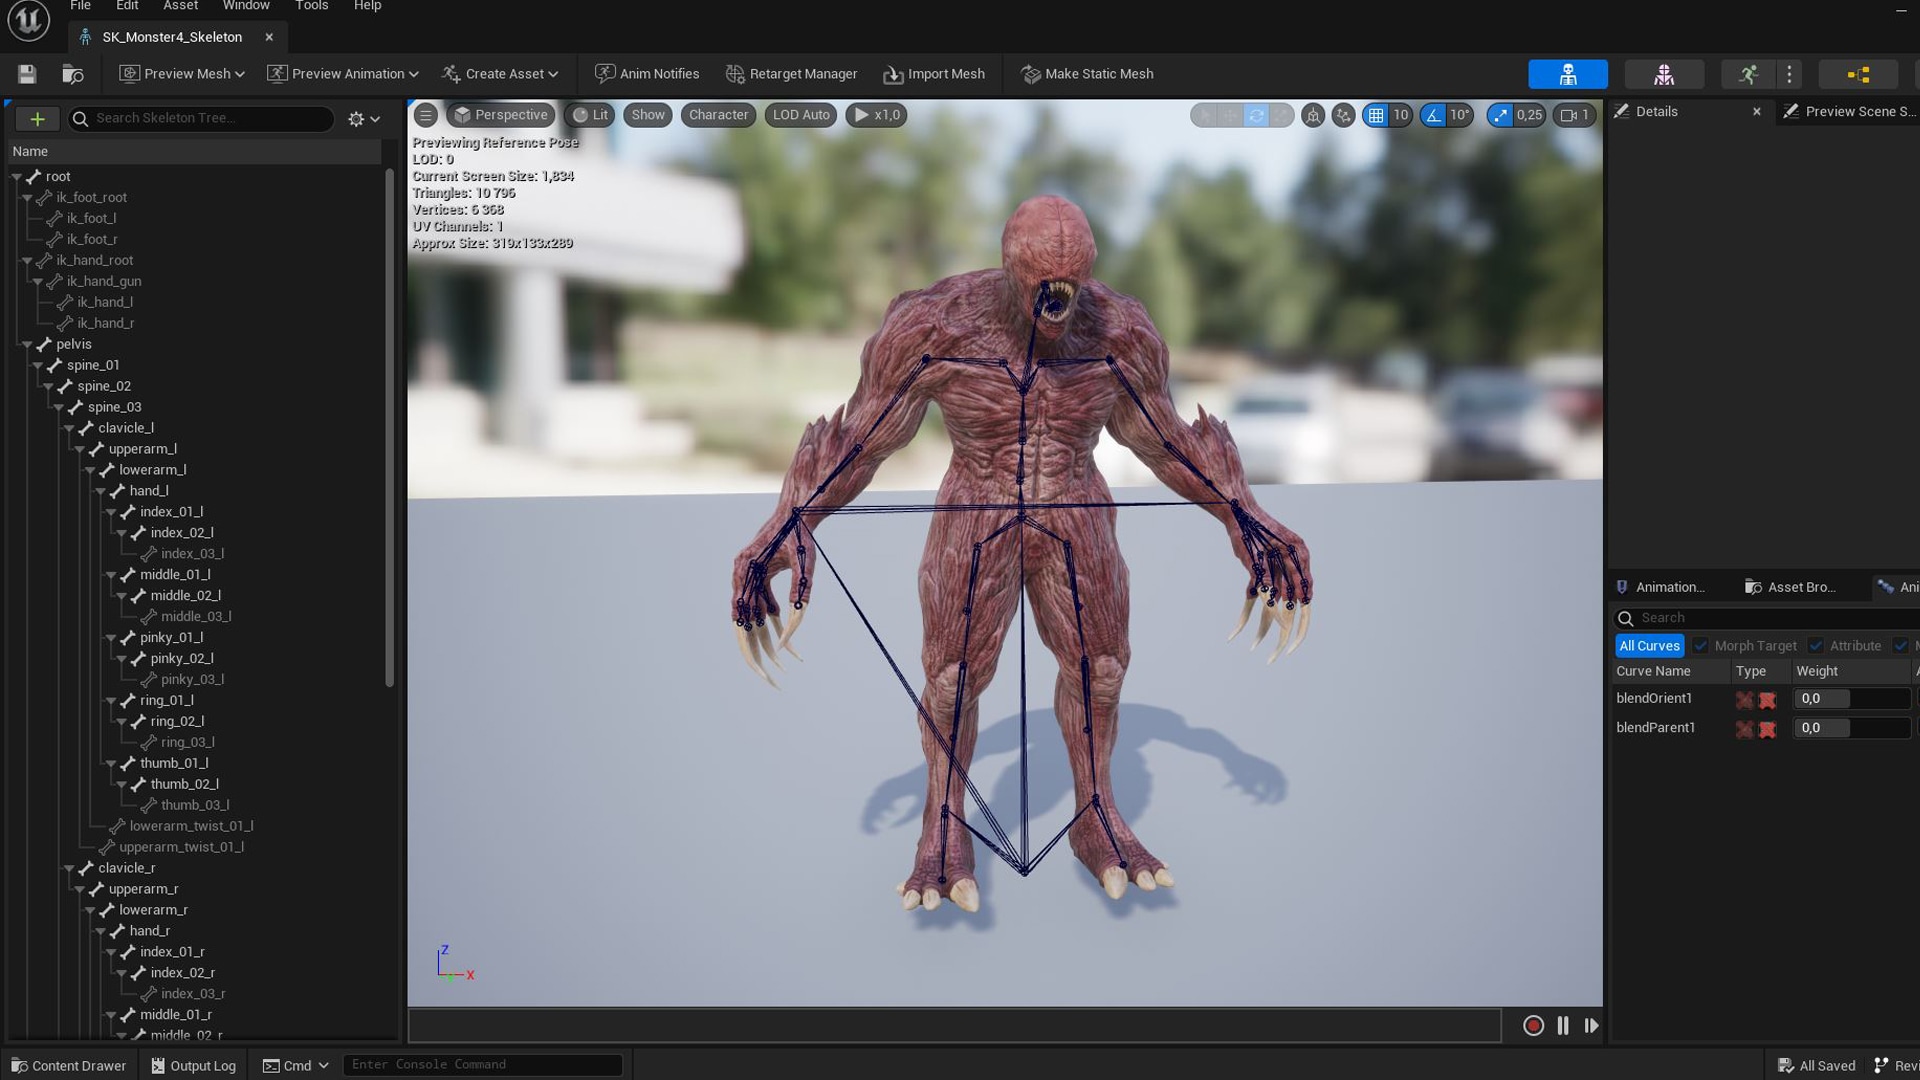Click the All Curves filter button

tap(1648, 645)
